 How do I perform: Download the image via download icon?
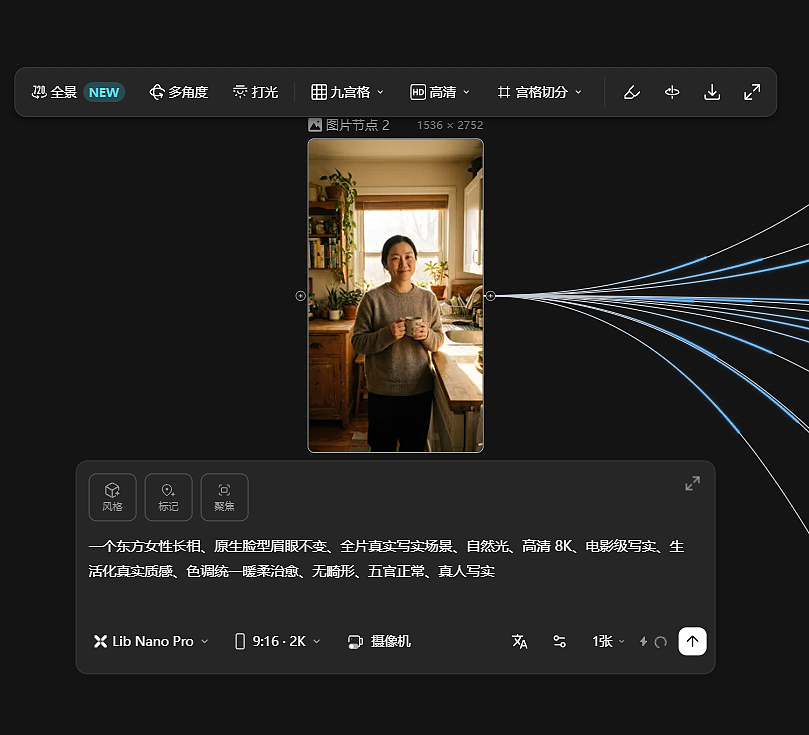pos(712,92)
